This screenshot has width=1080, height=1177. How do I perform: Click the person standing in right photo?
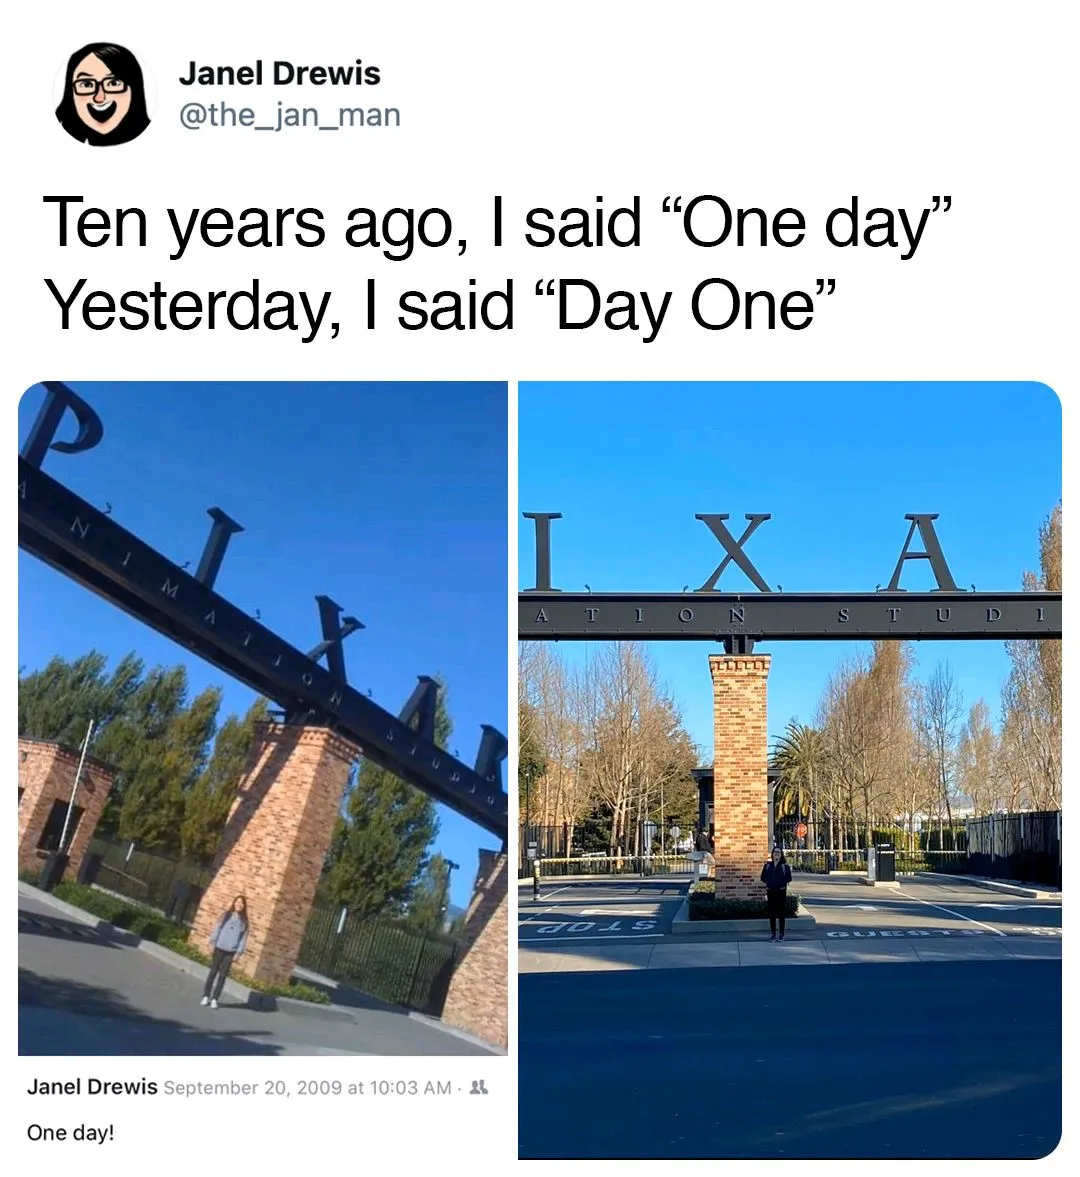click(x=776, y=893)
